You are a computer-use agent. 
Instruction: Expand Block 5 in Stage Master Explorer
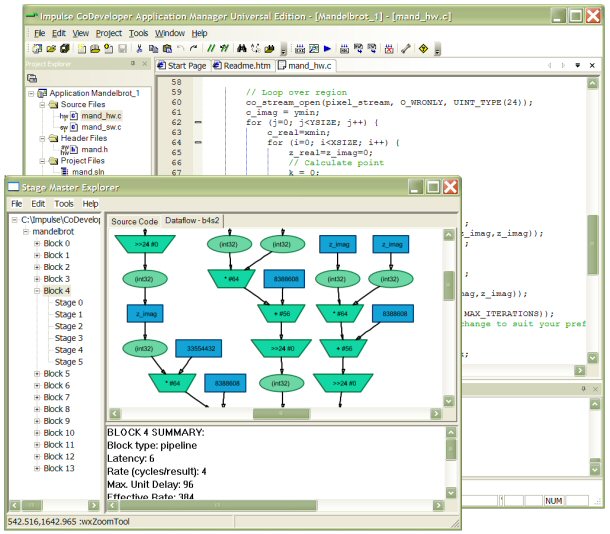click(37, 373)
